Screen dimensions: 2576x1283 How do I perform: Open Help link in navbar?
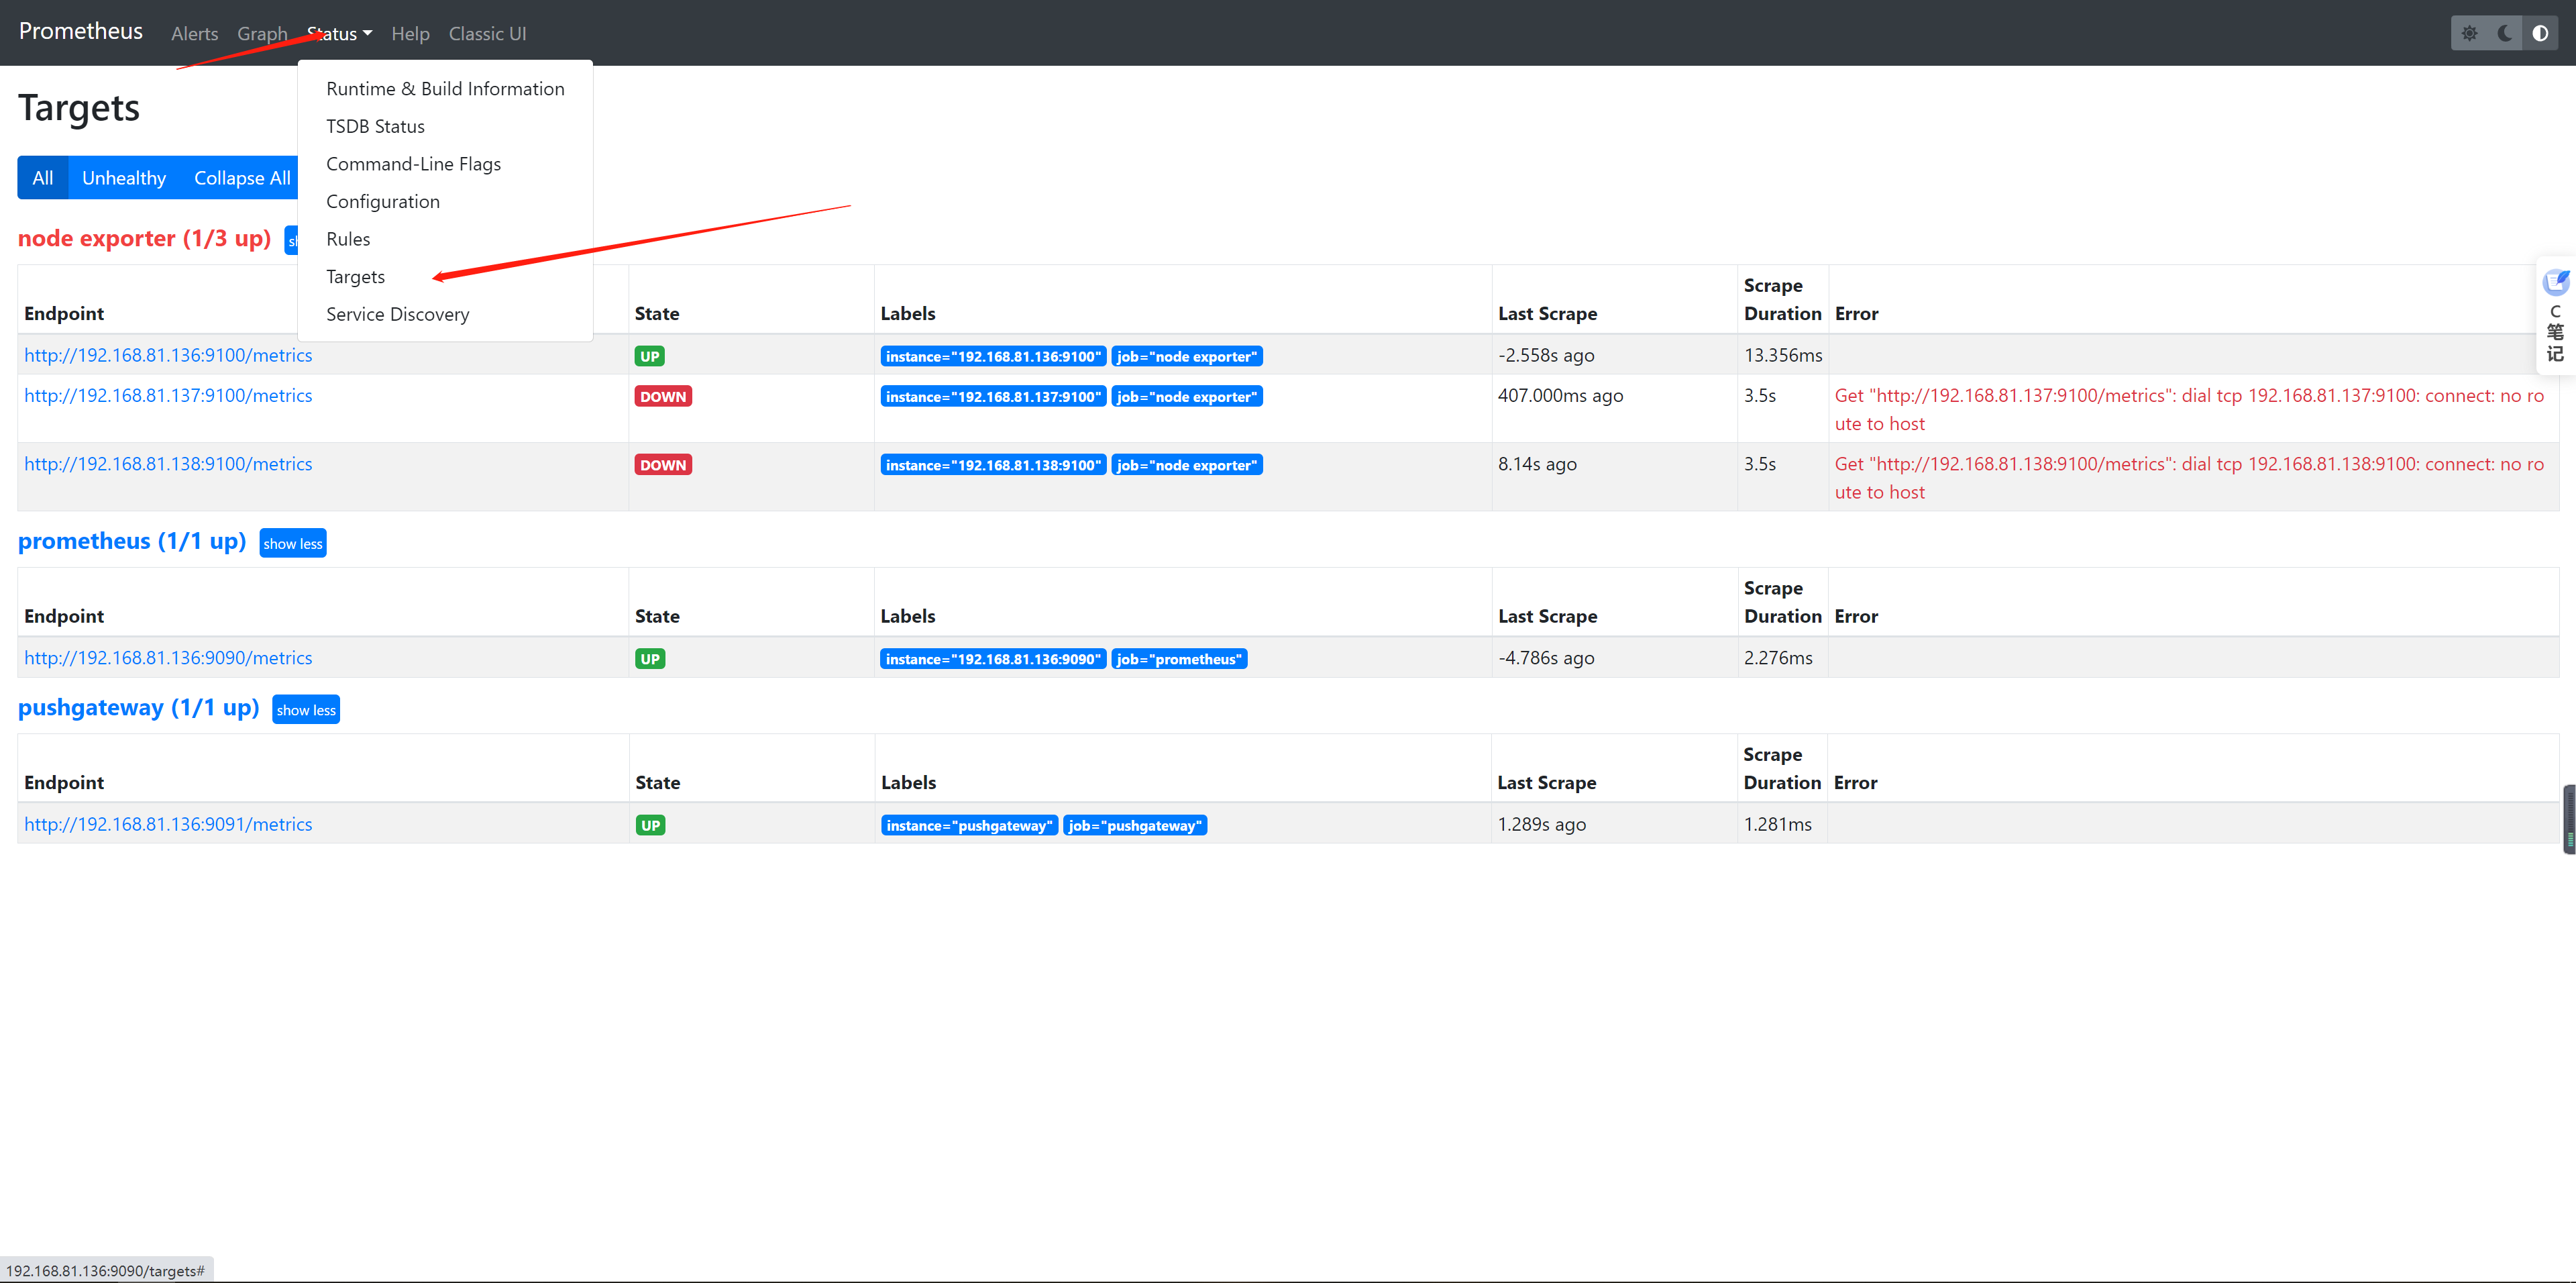click(410, 34)
